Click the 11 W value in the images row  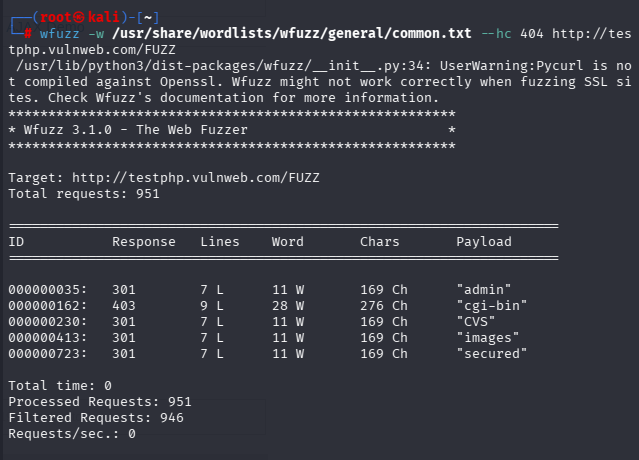coord(288,338)
